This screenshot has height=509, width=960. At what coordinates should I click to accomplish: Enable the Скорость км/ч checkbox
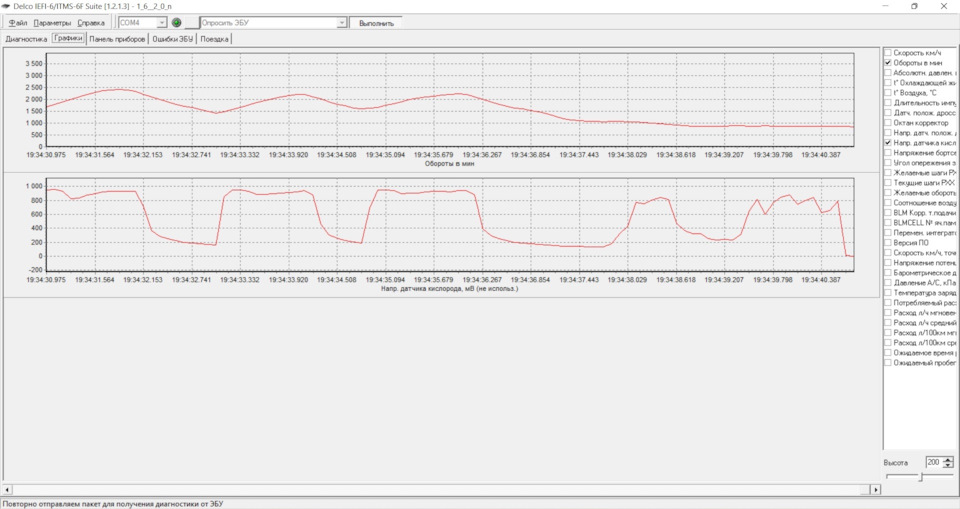click(x=888, y=53)
